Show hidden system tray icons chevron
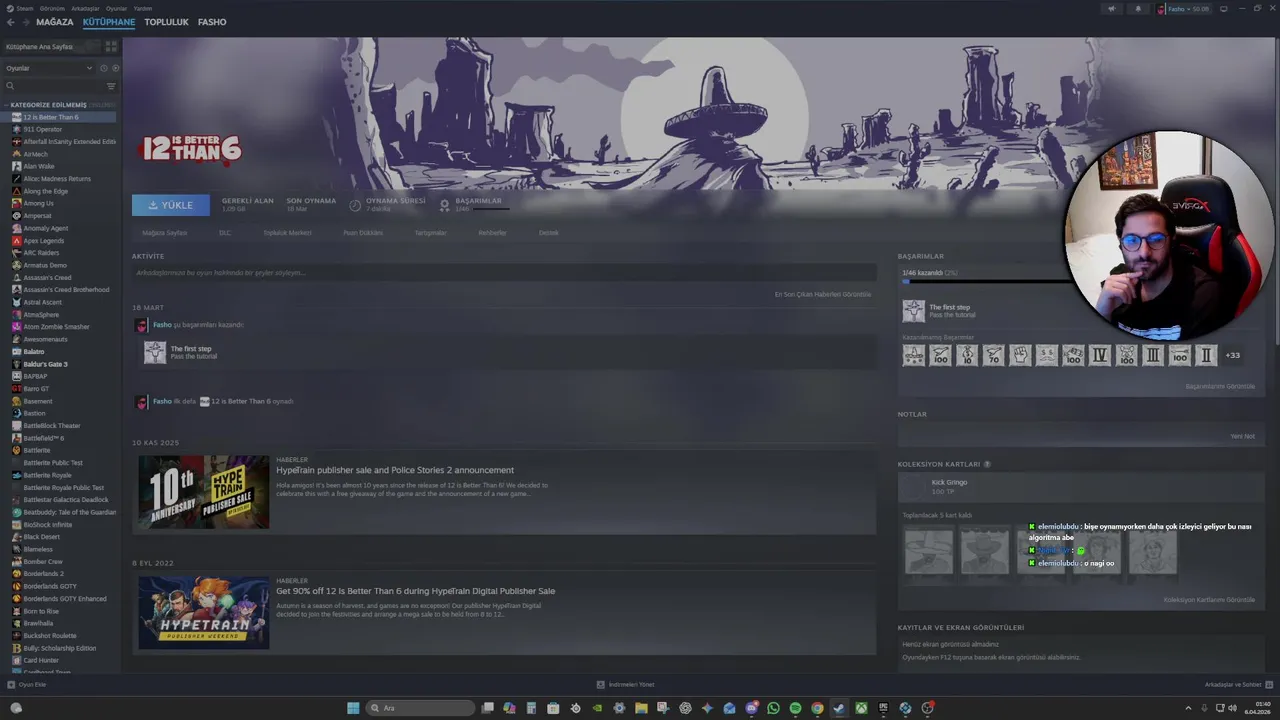Viewport: 1280px width, 720px height. (x=1189, y=708)
